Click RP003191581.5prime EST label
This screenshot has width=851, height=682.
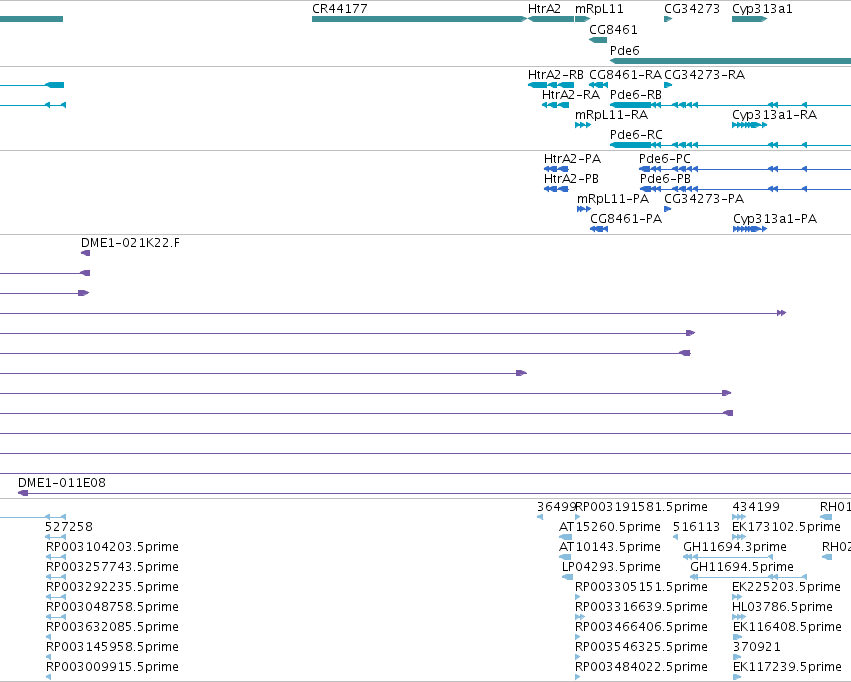(642, 506)
